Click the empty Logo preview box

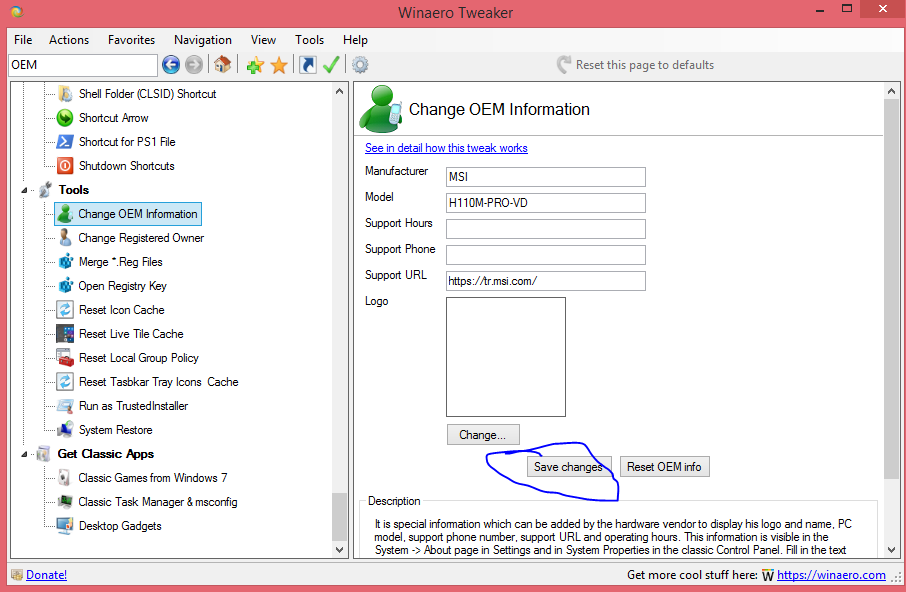click(x=506, y=357)
